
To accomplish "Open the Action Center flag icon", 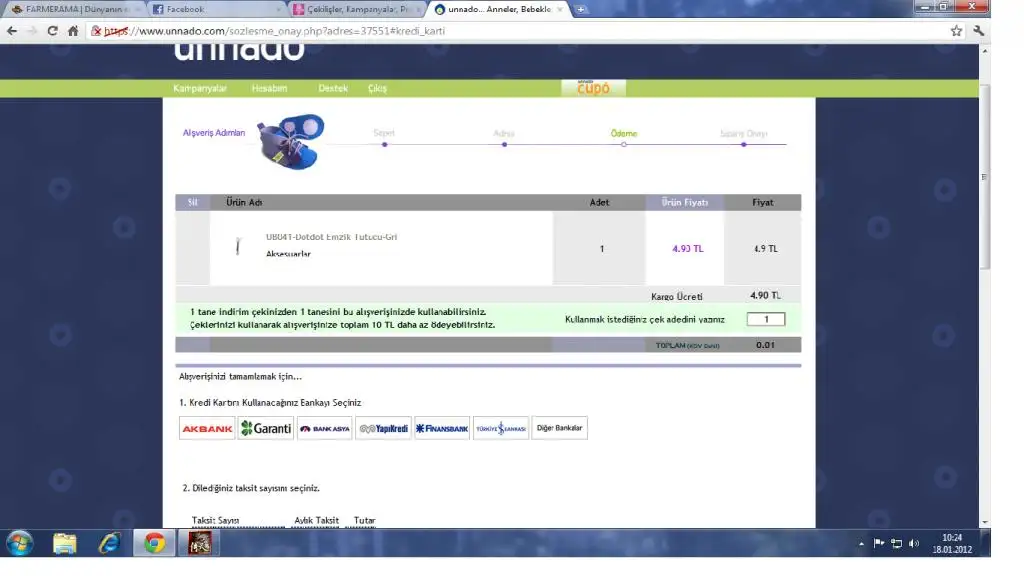I will tap(879, 543).
